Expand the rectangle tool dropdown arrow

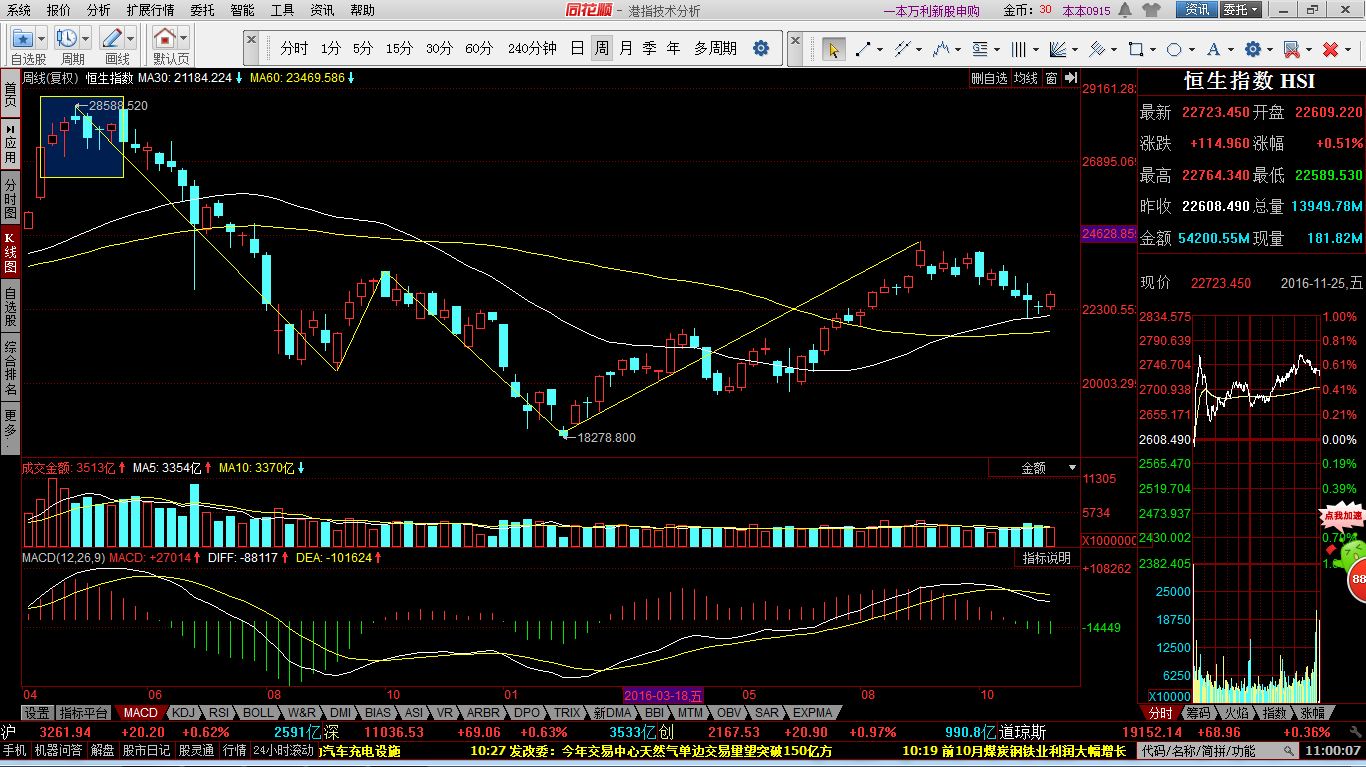(x=1154, y=49)
